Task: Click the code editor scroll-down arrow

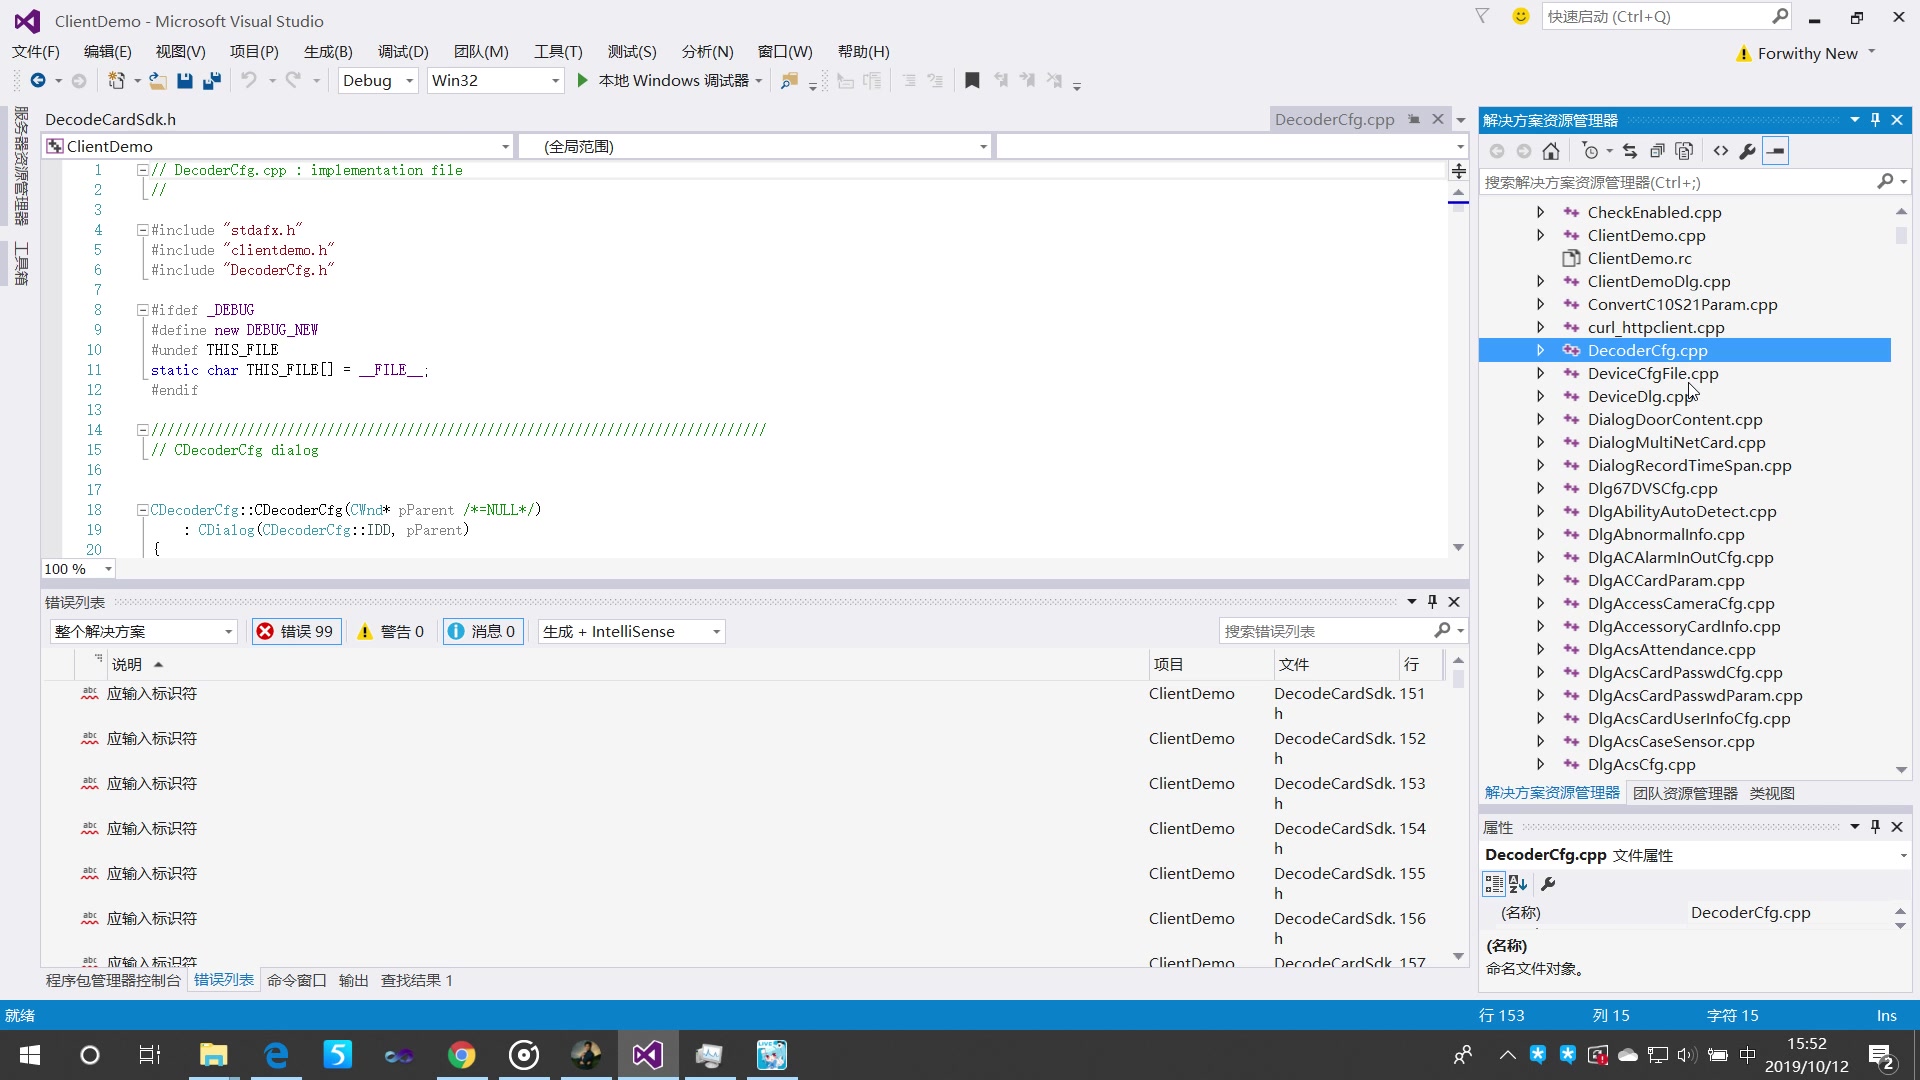Action: (x=1458, y=548)
